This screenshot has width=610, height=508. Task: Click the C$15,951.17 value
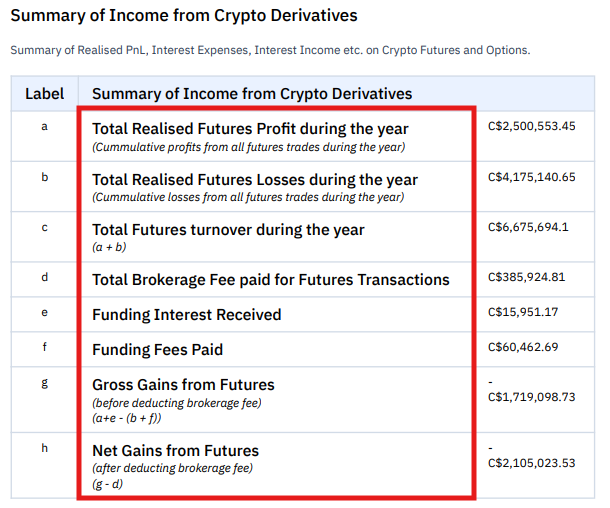tap(522, 312)
